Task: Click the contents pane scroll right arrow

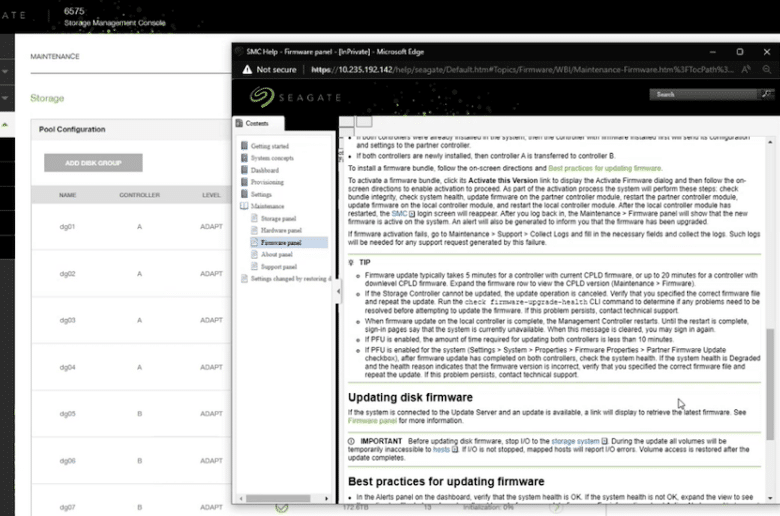Action: pyautogui.click(x=326, y=498)
